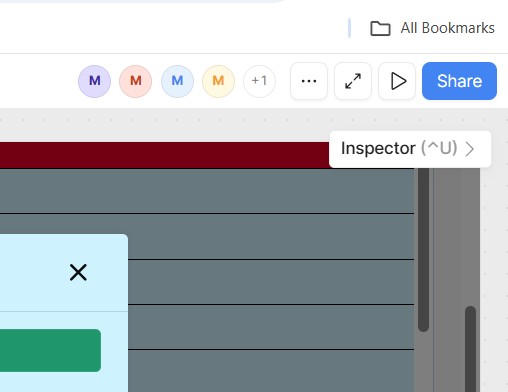Open the three-dot more options menu
The image size is (508, 392).
(309, 81)
